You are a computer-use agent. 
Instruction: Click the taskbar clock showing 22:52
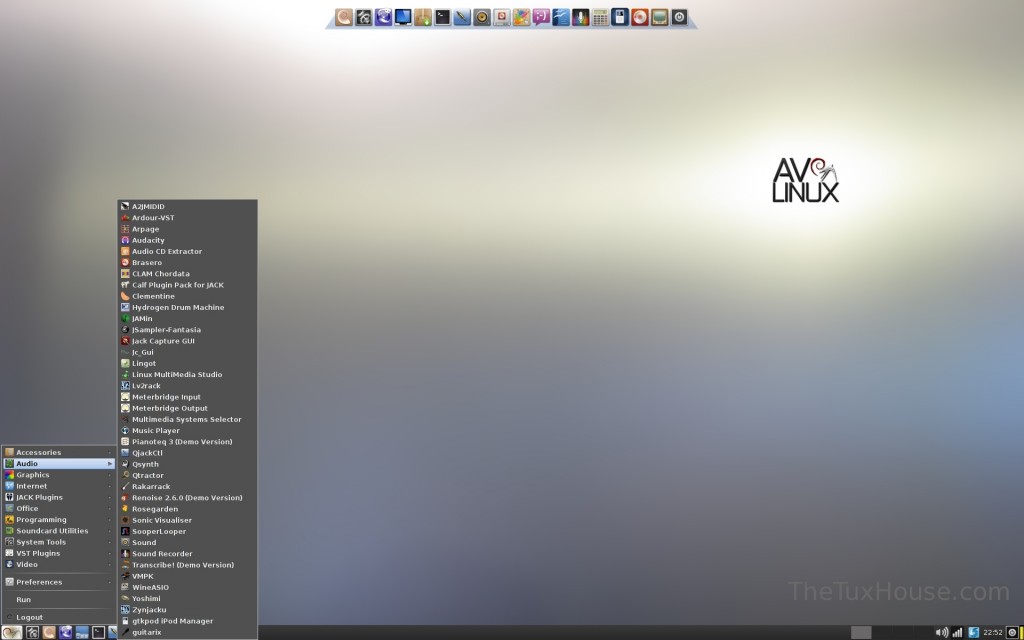click(993, 632)
